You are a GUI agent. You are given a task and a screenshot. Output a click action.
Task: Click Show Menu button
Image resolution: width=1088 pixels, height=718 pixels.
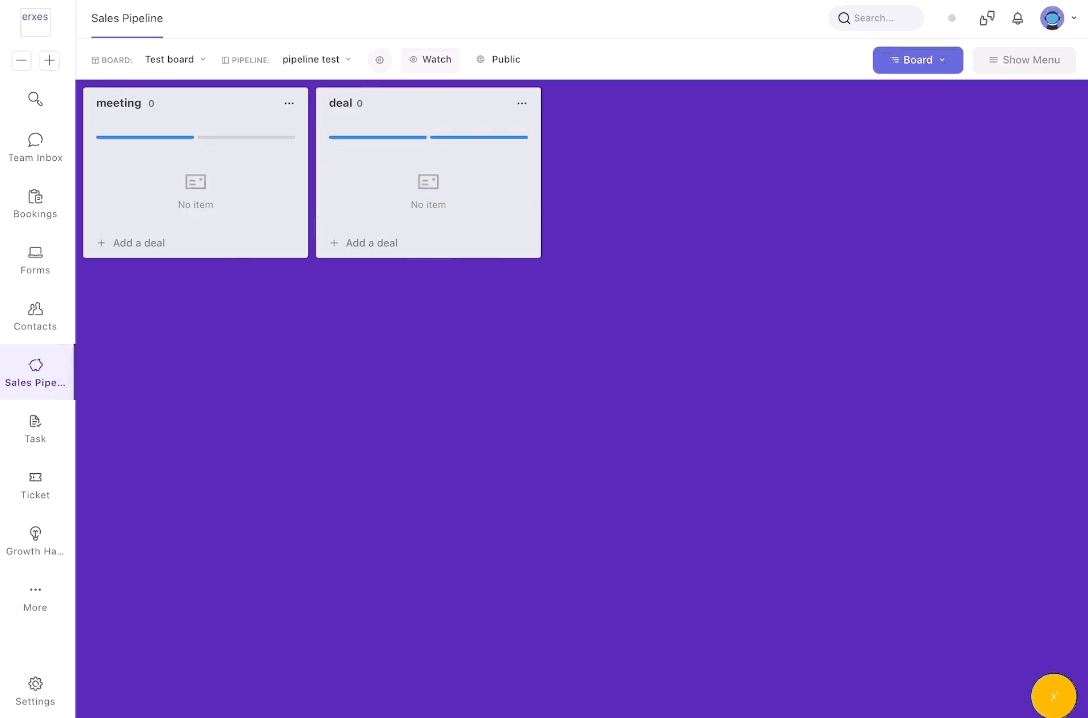(1023, 60)
